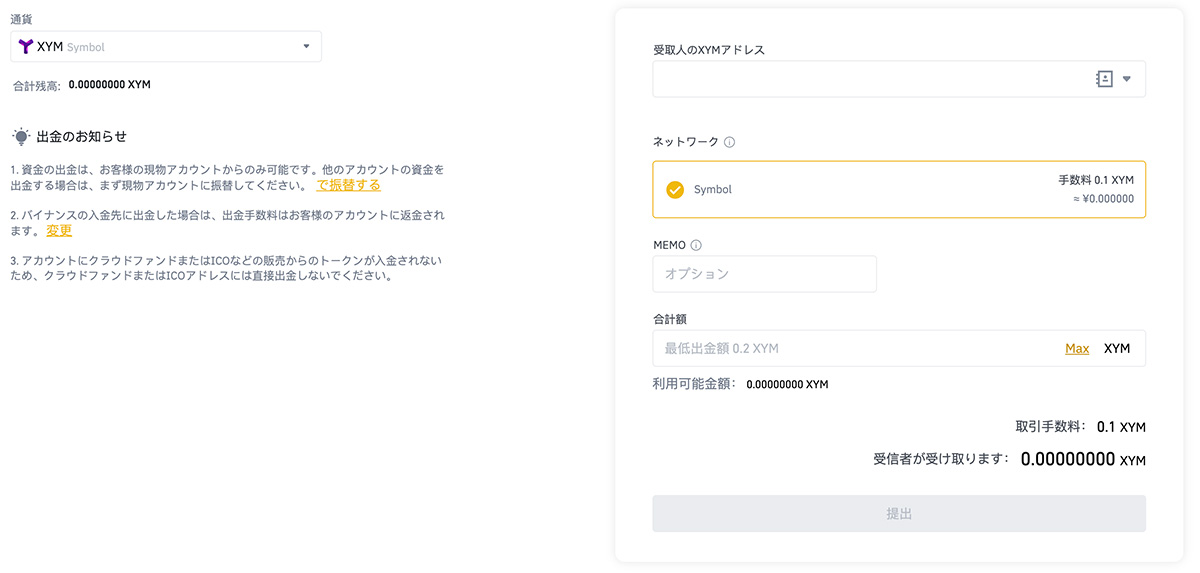1200x573 pixels.
Task: Click the 変更 change link
Action: (59, 230)
